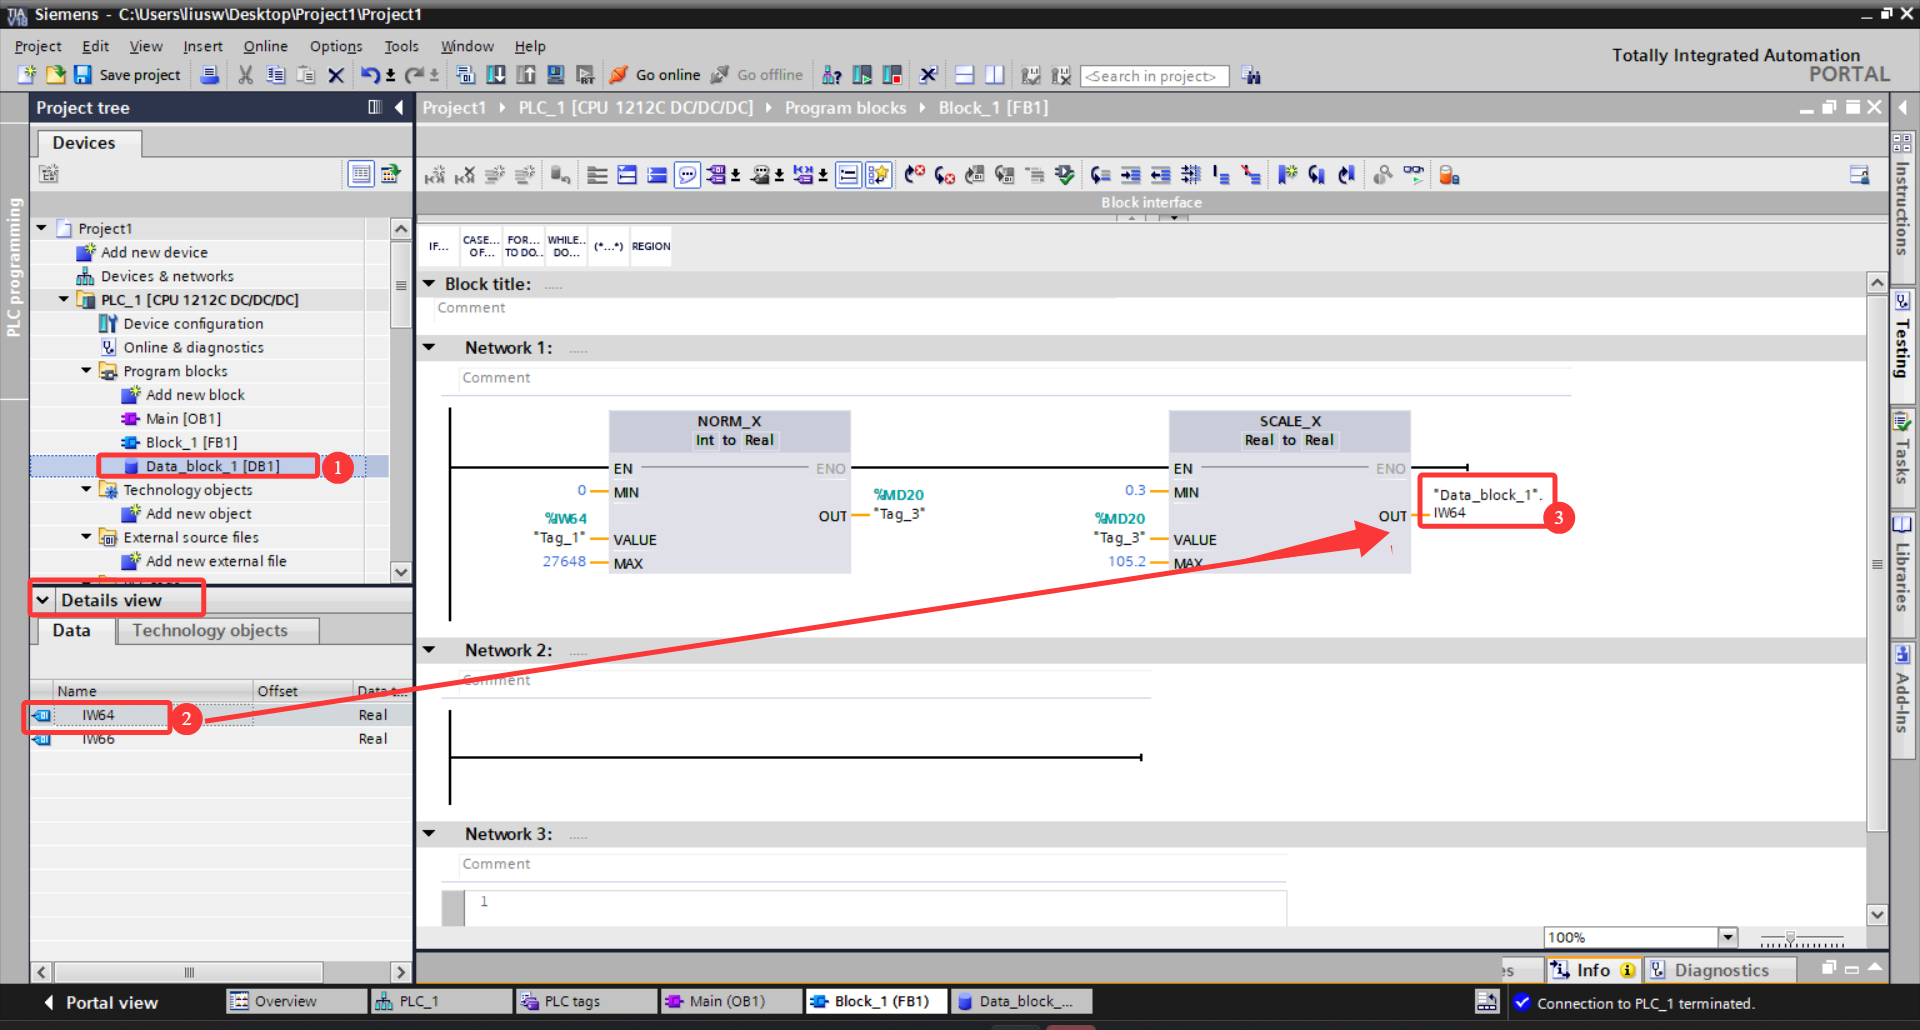The image size is (1920, 1030).
Task: Insert CASE OF statement template
Action: point(481,246)
